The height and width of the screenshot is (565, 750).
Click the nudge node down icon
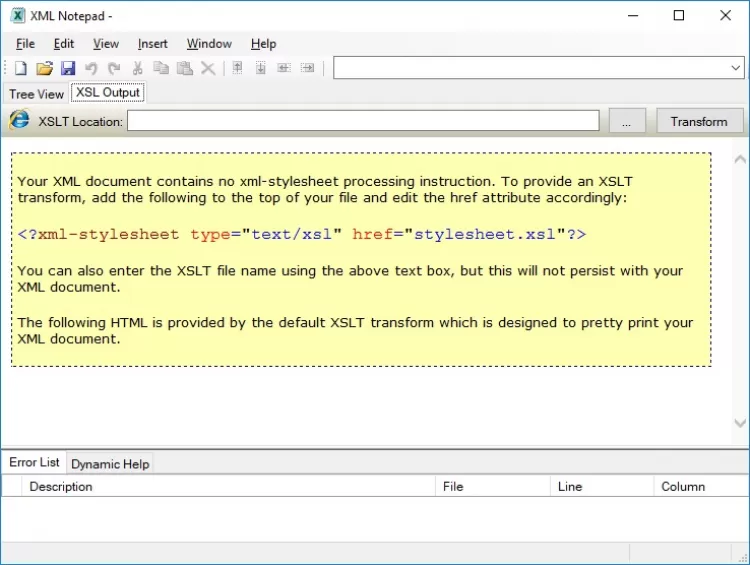pyautogui.click(x=260, y=68)
